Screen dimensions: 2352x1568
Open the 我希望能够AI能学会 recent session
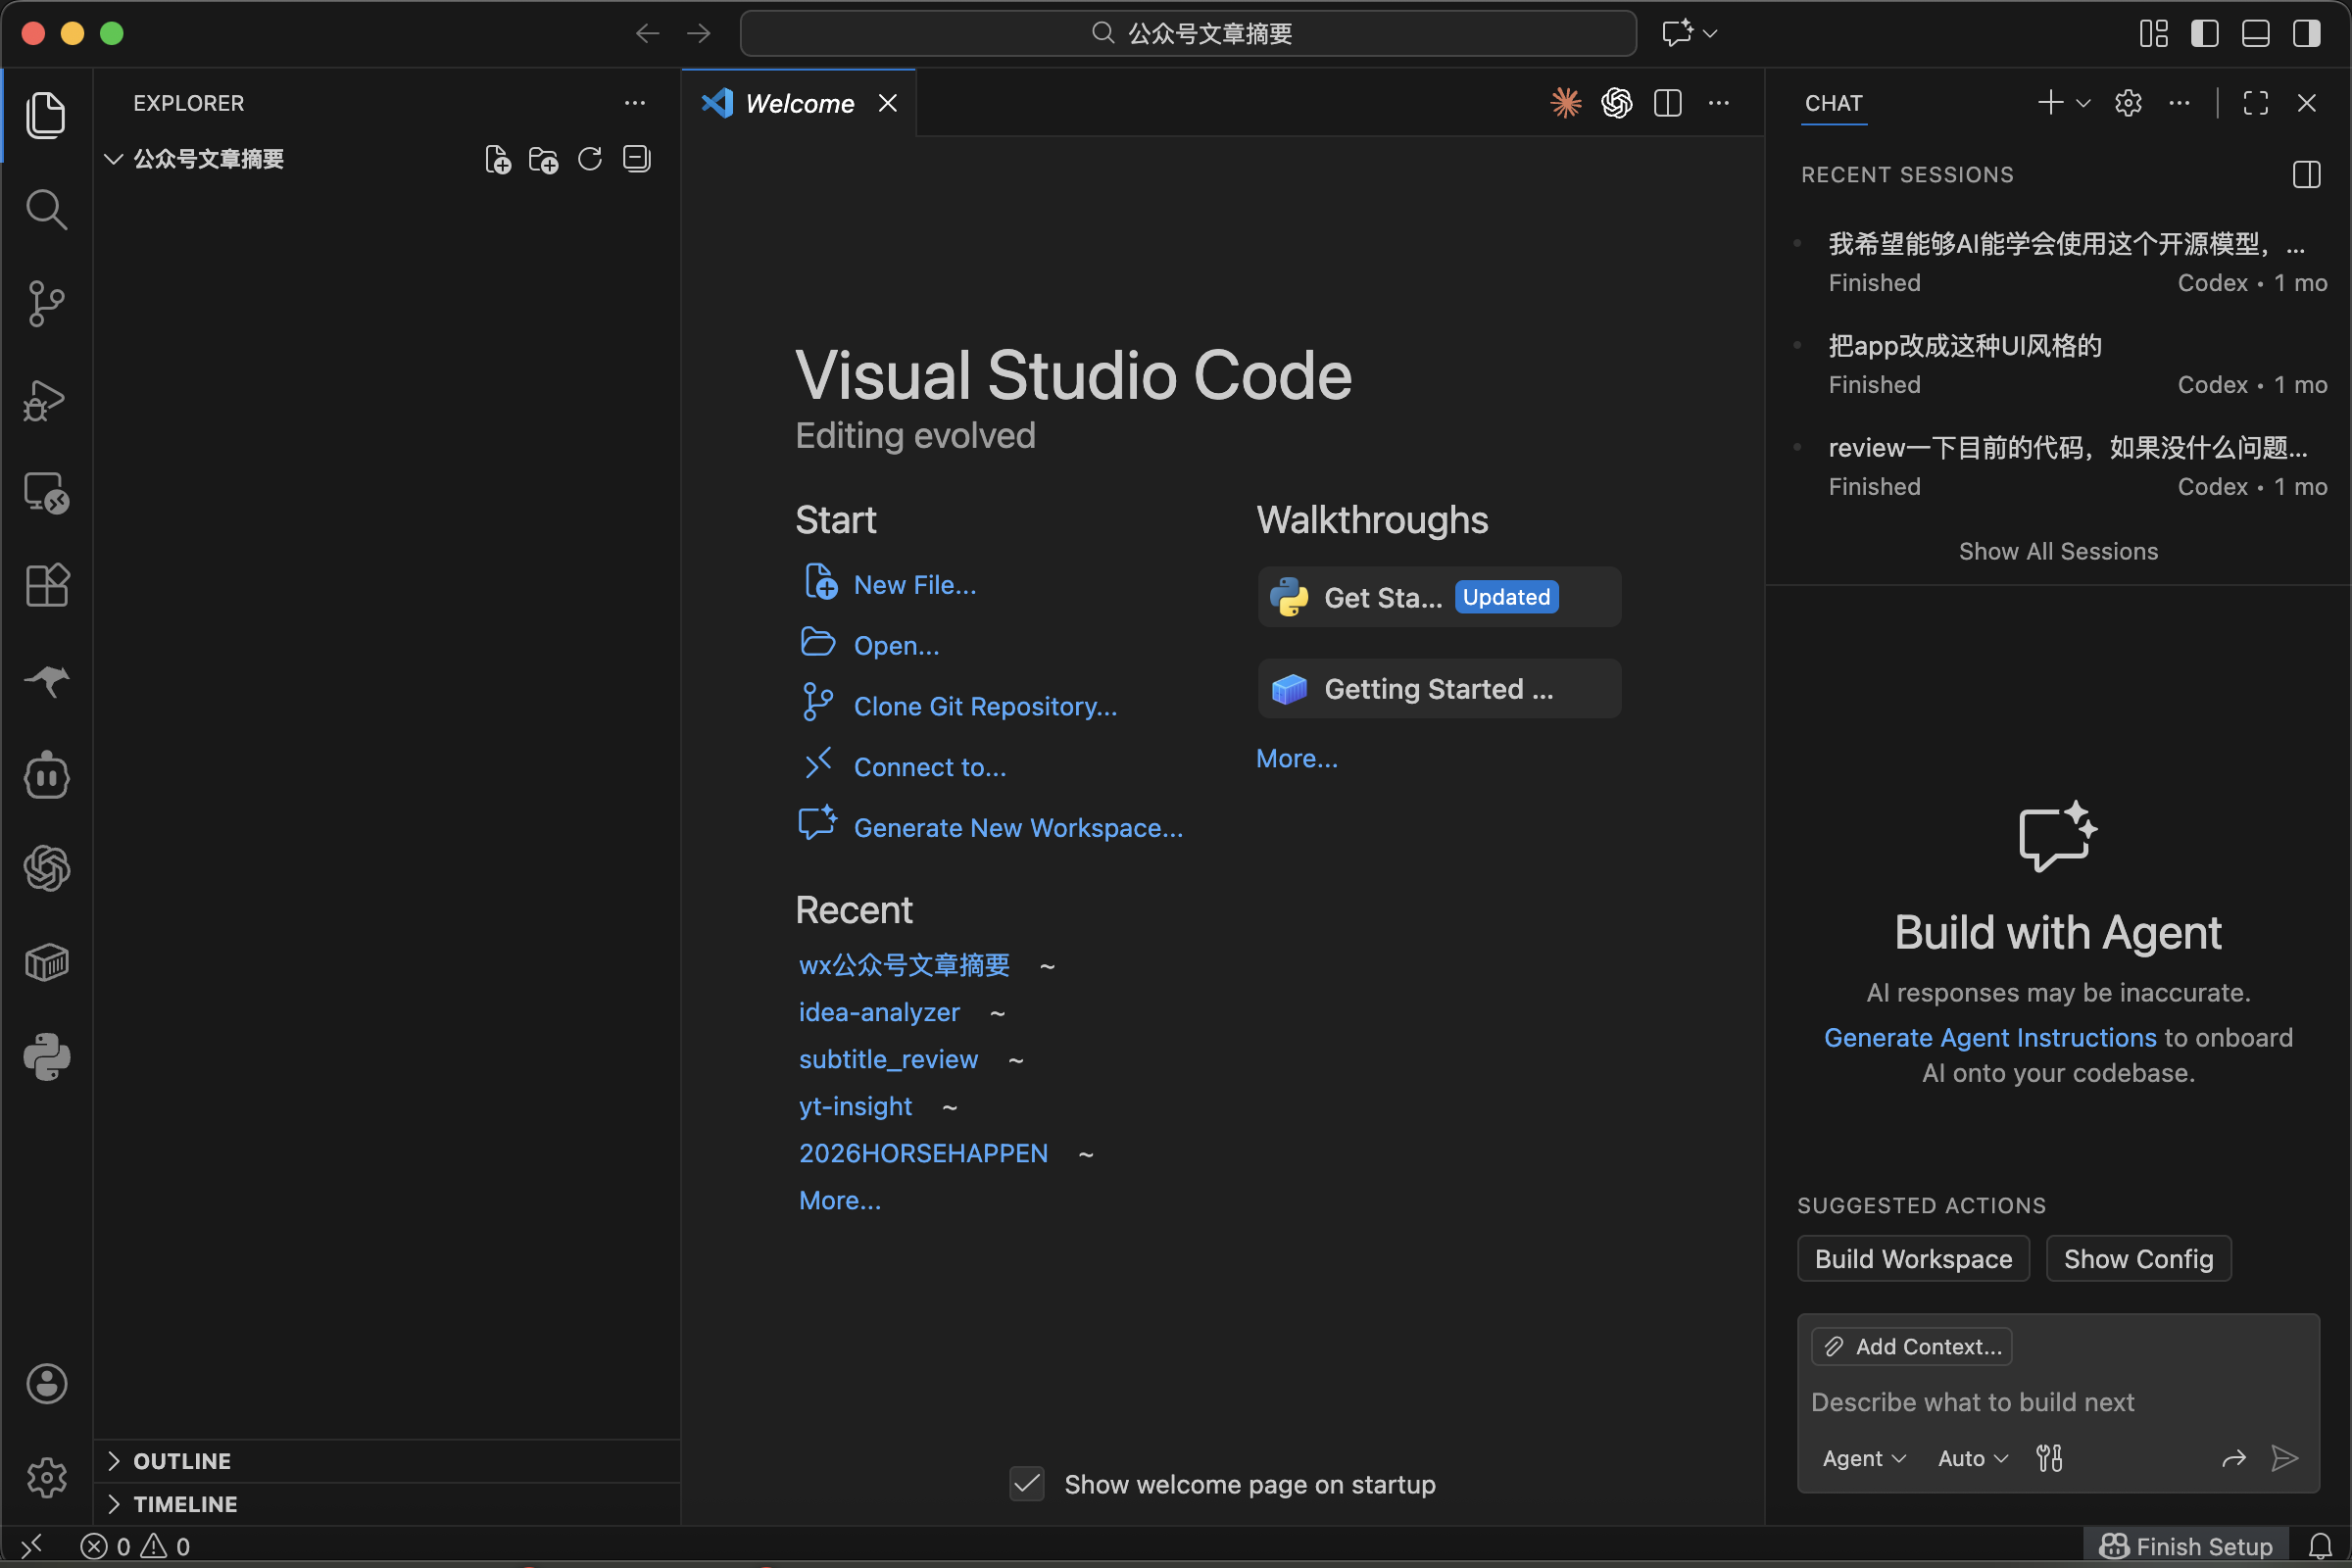pos(2060,263)
